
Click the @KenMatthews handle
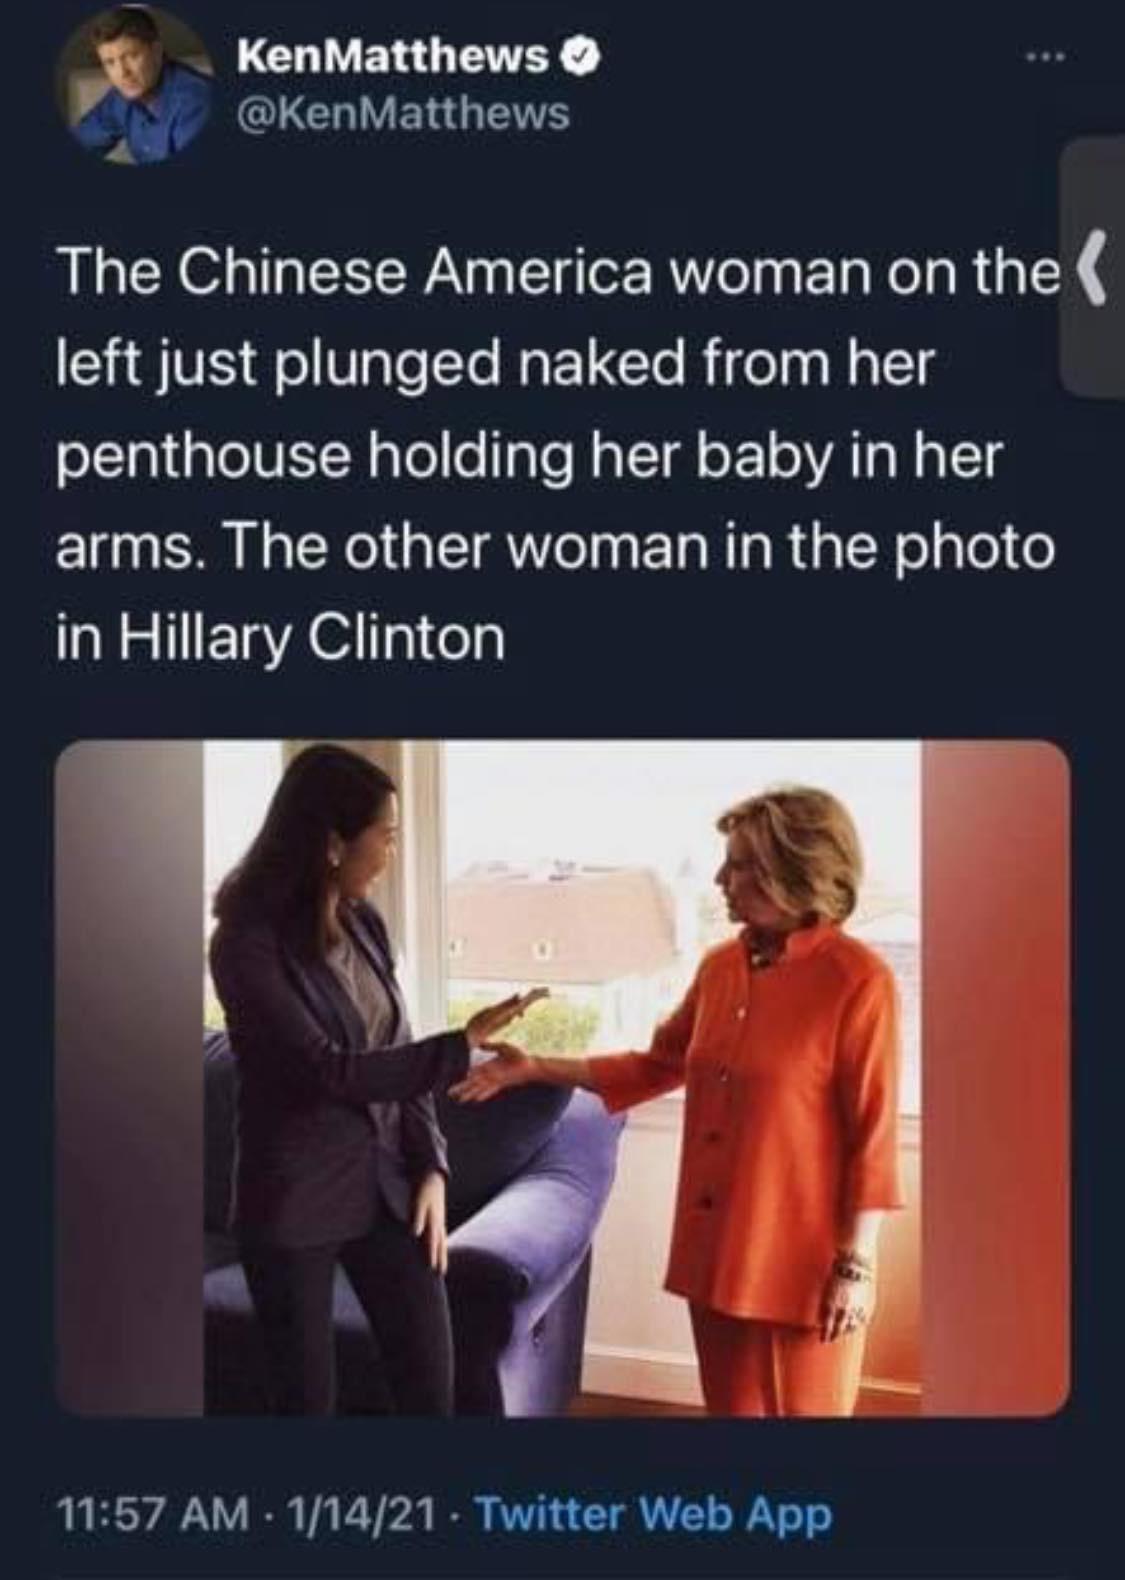click(402, 114)
